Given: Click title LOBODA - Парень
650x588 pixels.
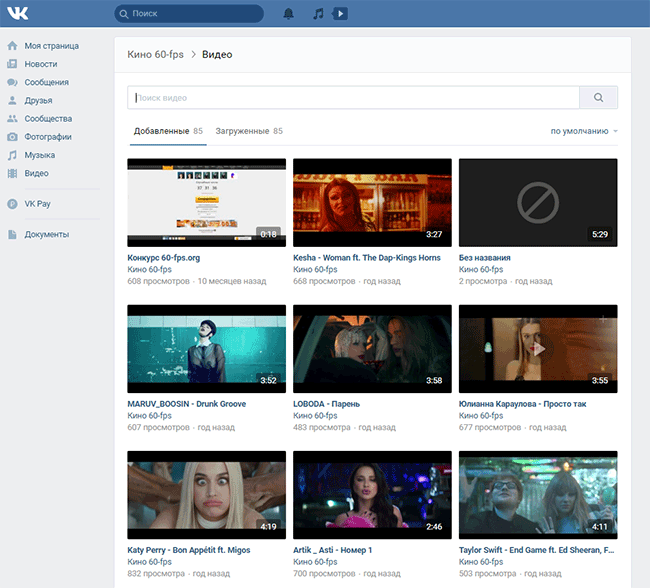Looking at the screenshot, I should (x=327, y=404).
